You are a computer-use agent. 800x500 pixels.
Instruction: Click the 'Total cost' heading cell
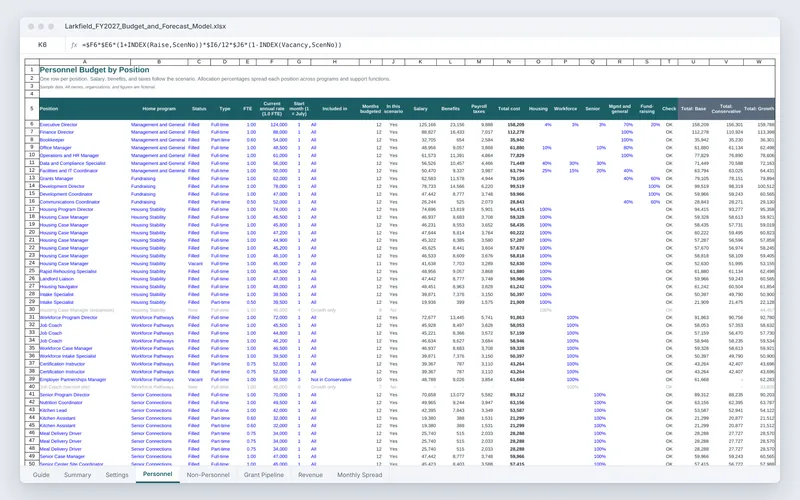(x=509, y=109)
